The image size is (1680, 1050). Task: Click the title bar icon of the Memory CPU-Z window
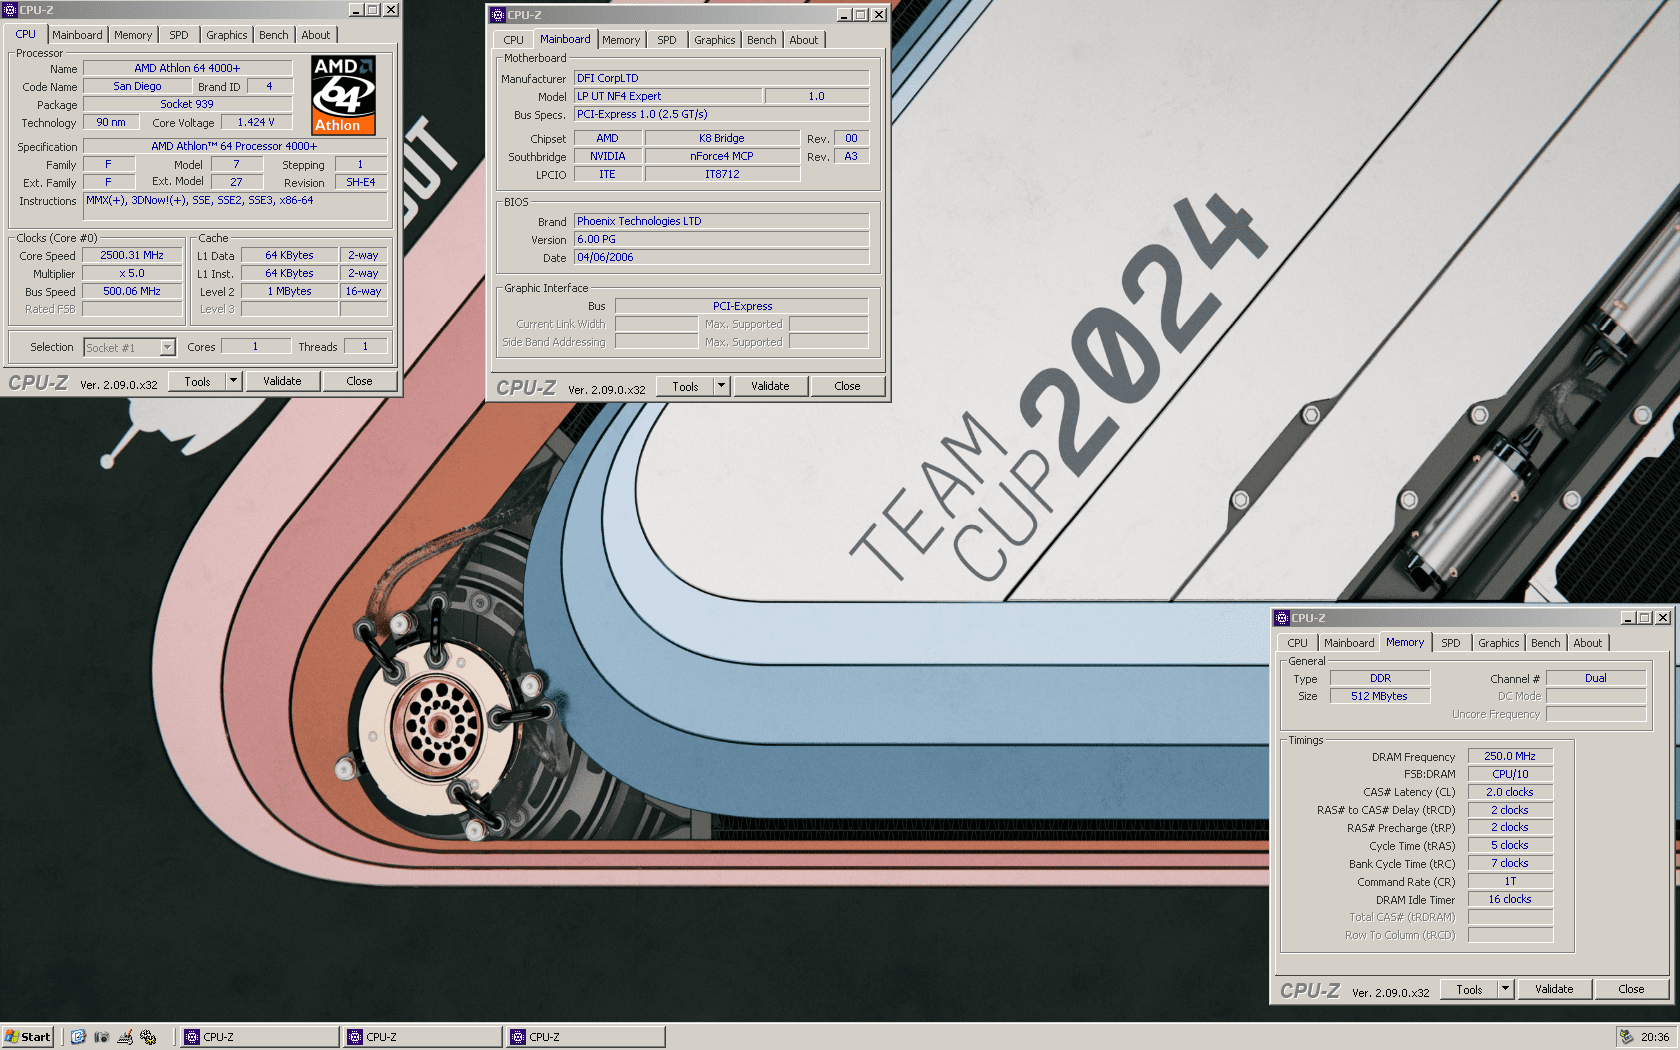coord(1282,618)
